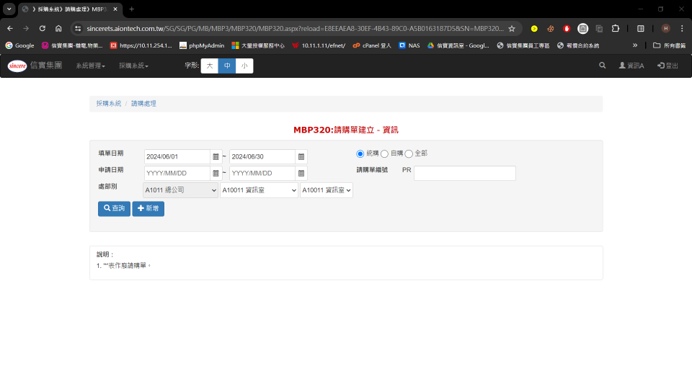Select the 統購 radio button
This screenshot has width=692, height=371.
tap(360, 154)
